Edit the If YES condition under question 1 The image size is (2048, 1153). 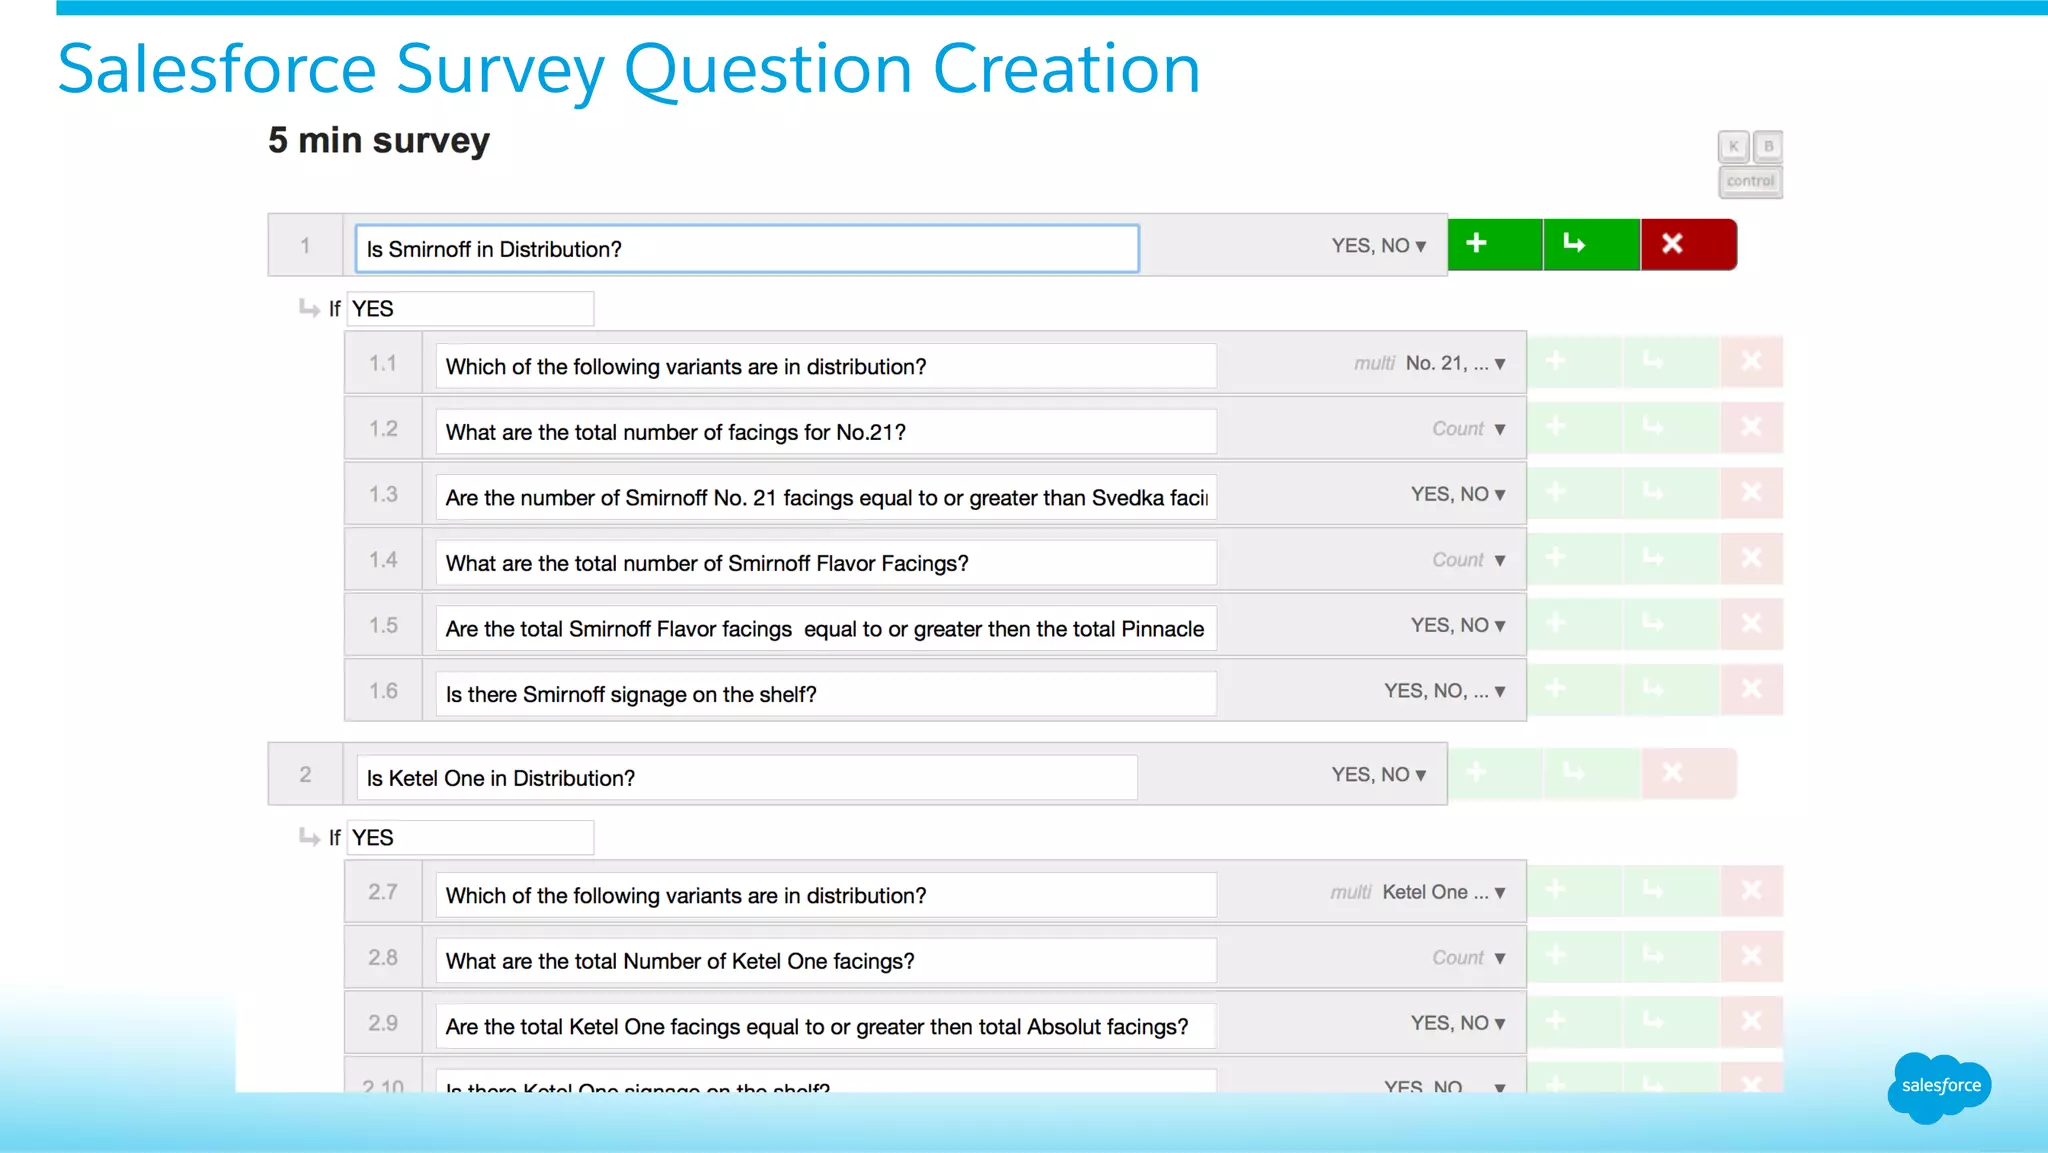pos(470,308)
